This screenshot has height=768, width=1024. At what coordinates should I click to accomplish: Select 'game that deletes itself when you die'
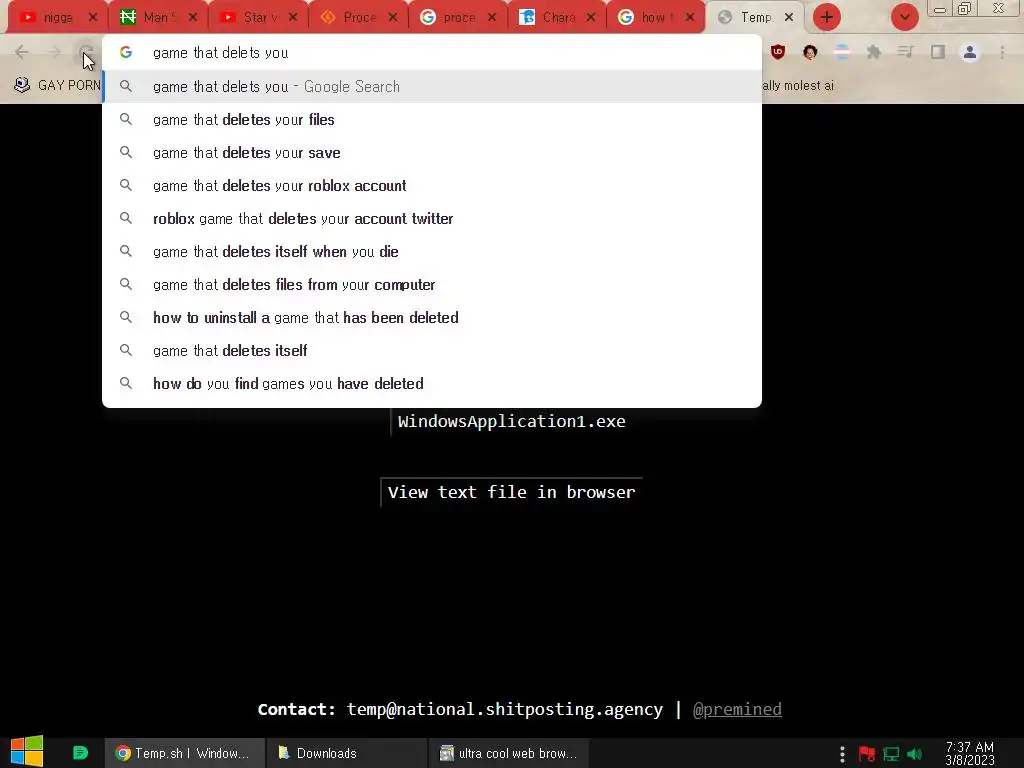pyautogui.click(x=432, y=251)
